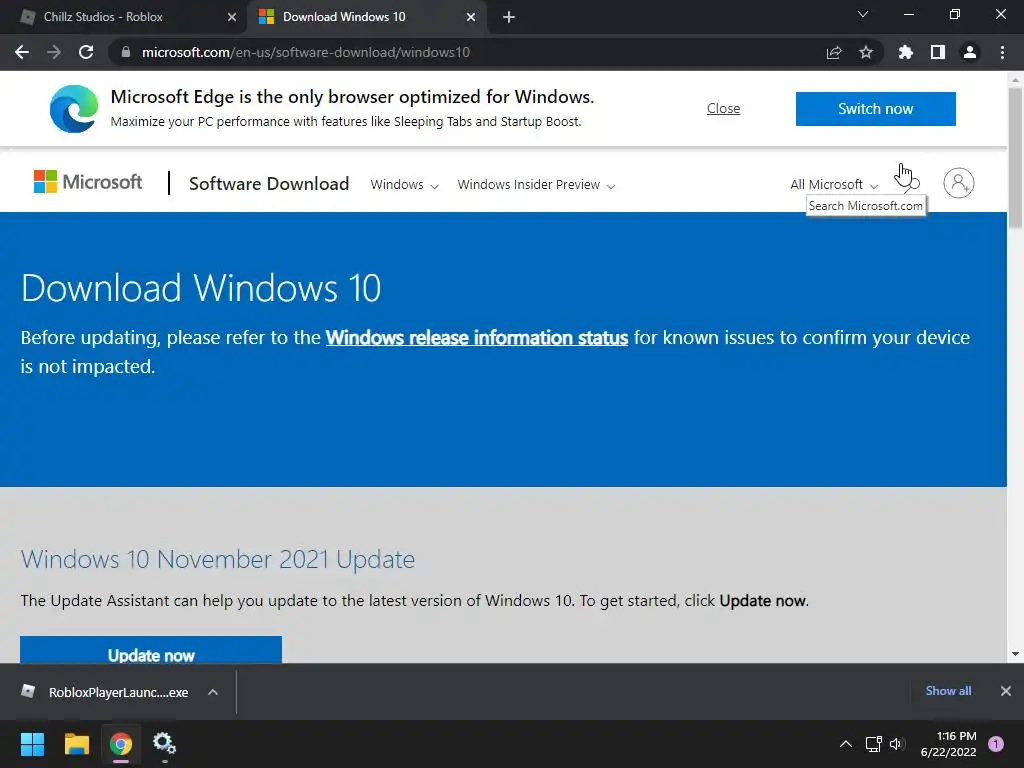Click Chrome icon in taskbar
The height and width of the screenshot is (768, 1024).
click(121, 744)
